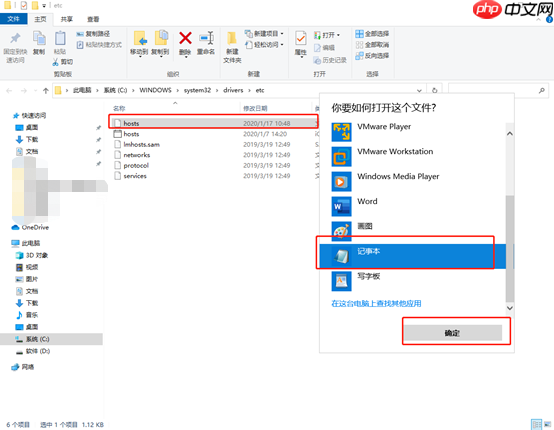The width and height of the screenshot is (554, 430).
Task: Switch to the Home tab
Action: tap(40, 19)
